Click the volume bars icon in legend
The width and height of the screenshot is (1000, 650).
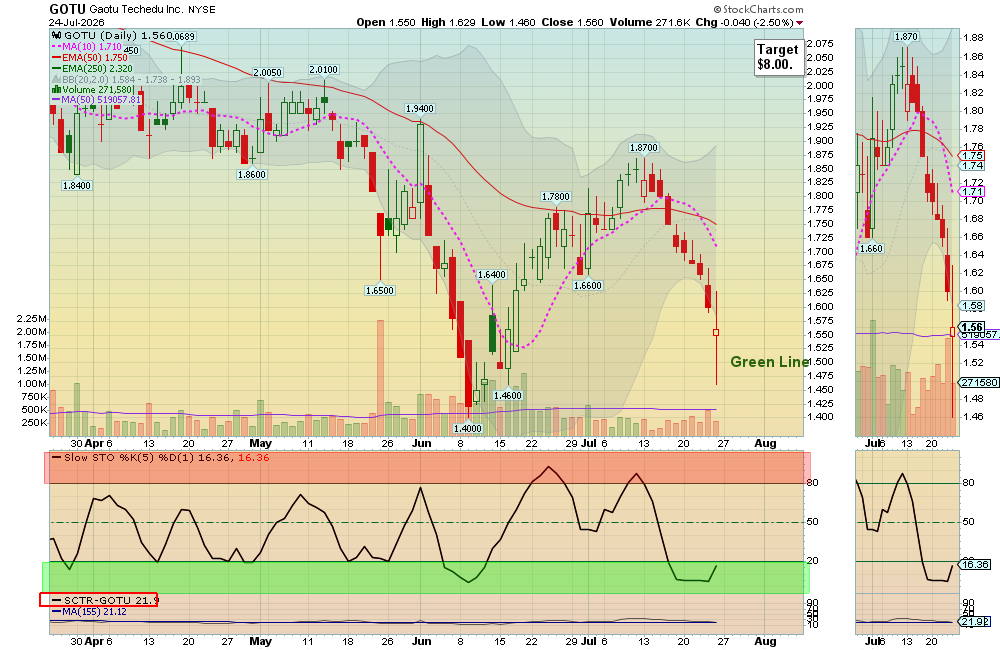point(55,90)
